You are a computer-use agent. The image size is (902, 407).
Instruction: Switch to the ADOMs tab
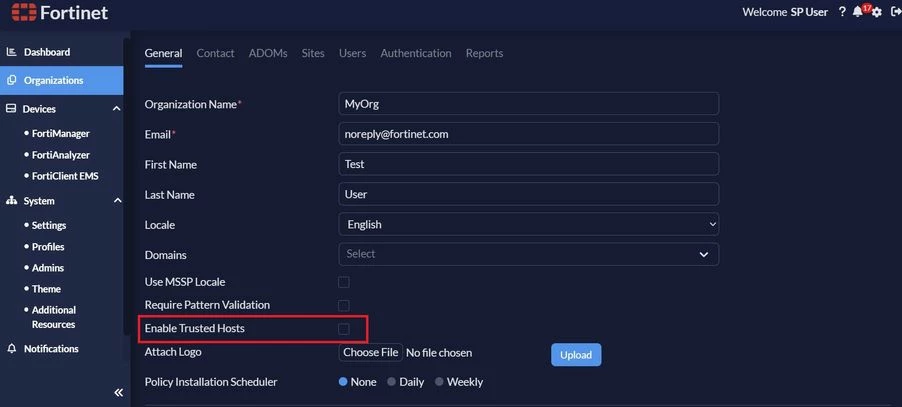[268, 53]
